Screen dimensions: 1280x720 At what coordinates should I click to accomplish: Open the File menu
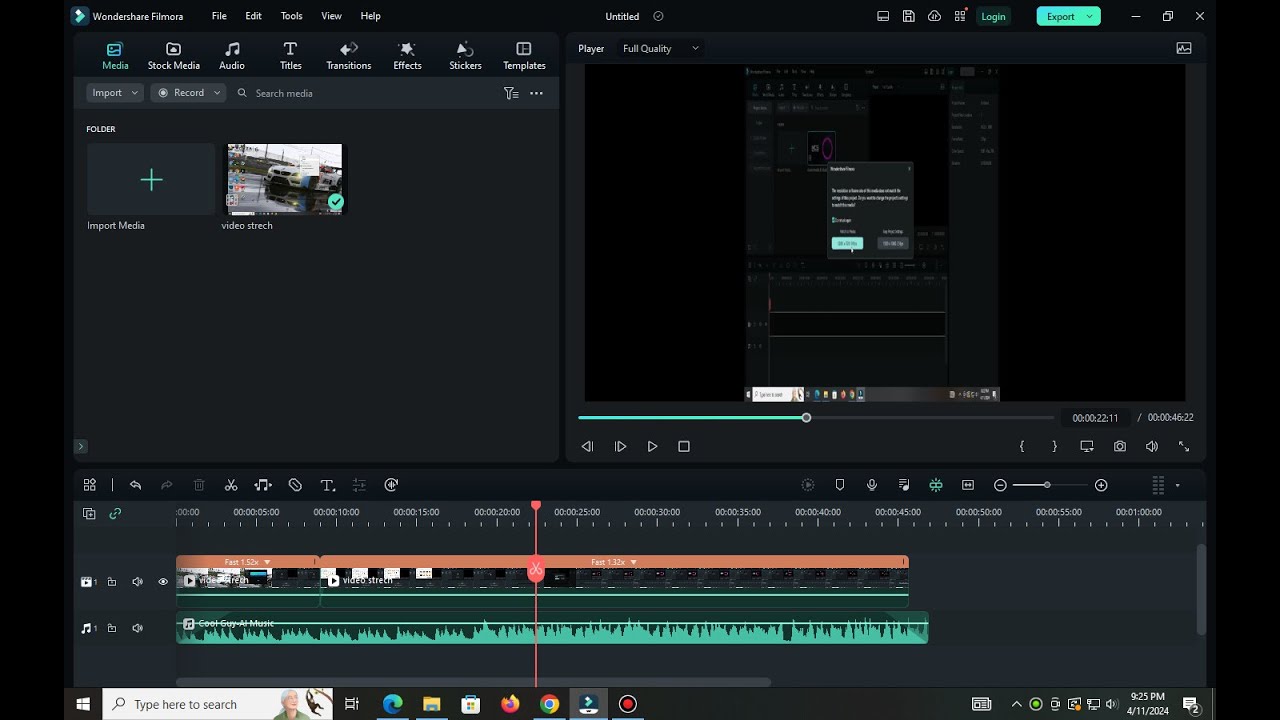[x=219, y=16]
